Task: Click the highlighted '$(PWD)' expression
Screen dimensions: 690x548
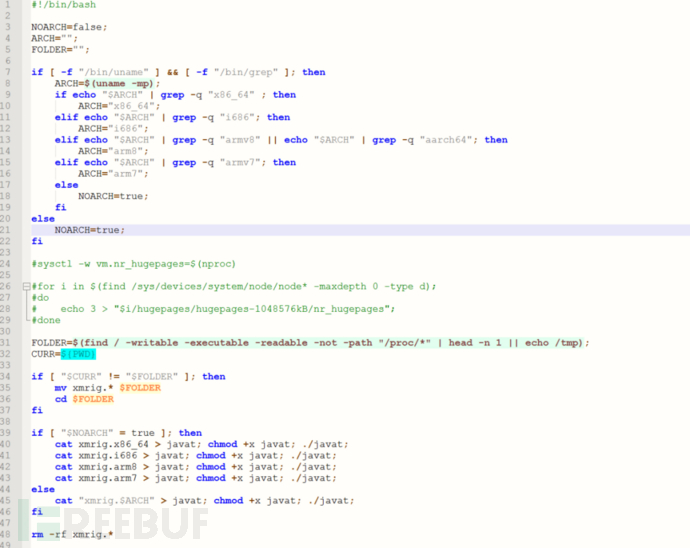Action: click(78, 354)
